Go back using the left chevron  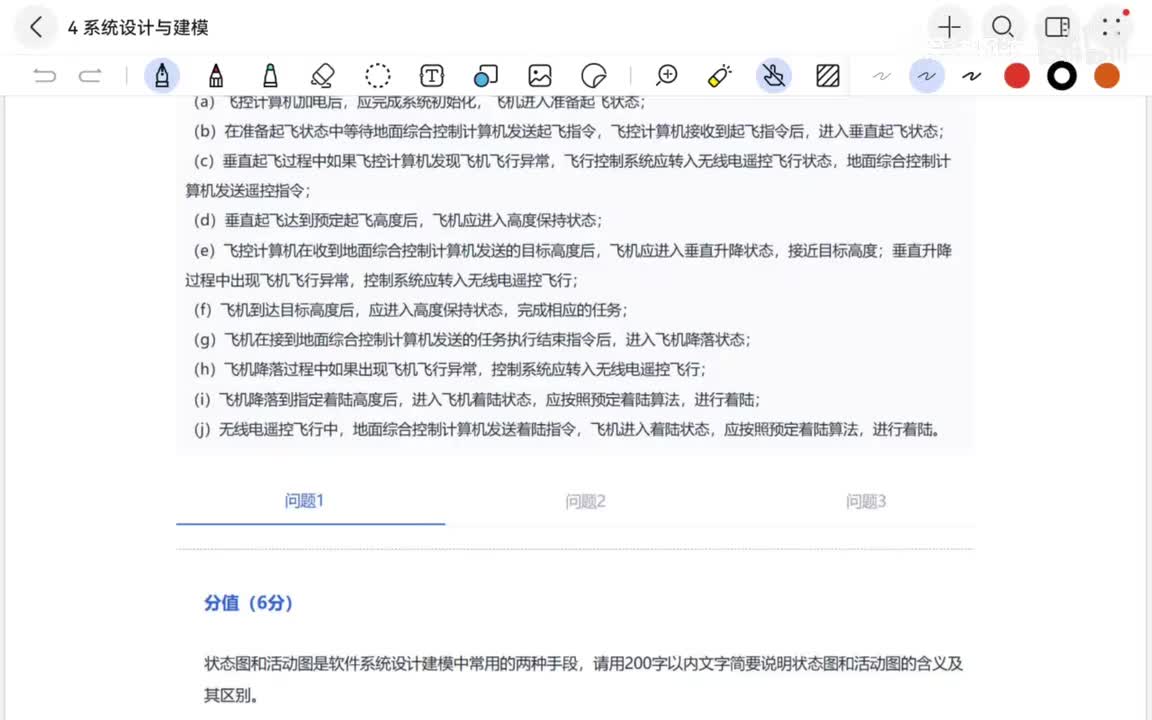[36, 27]
